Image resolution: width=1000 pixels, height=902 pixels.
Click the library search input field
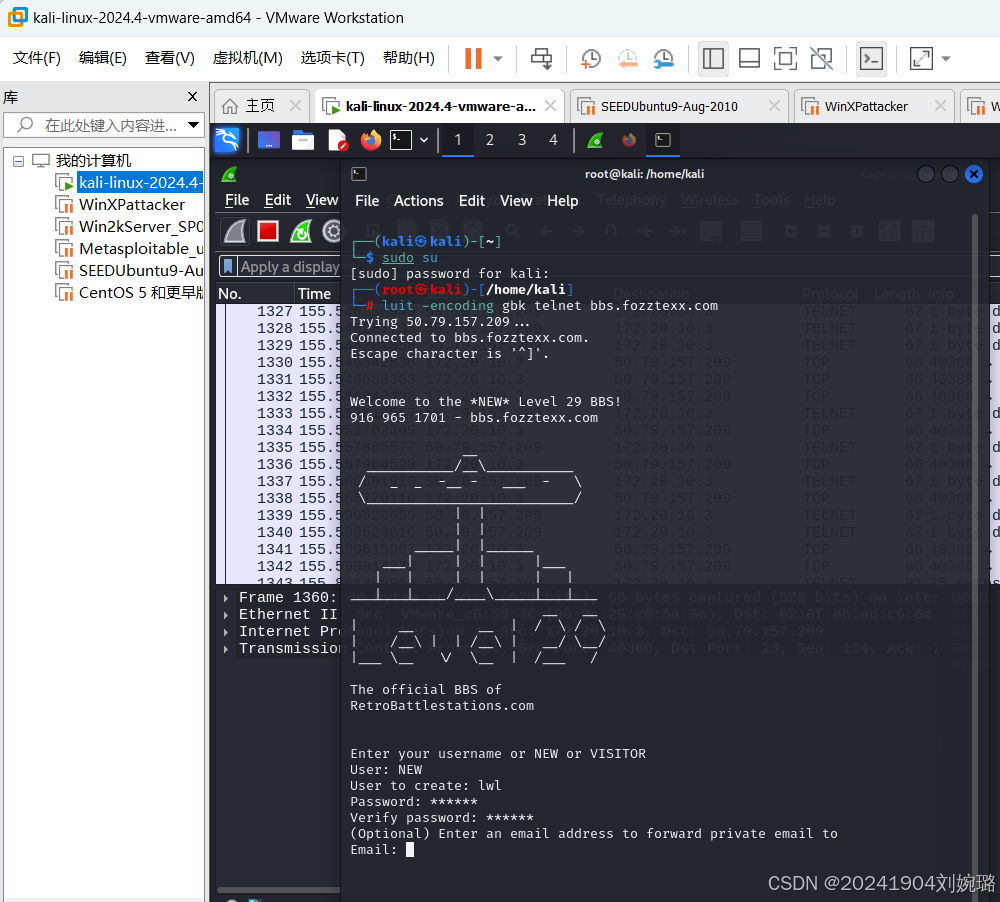coord(102,125)
